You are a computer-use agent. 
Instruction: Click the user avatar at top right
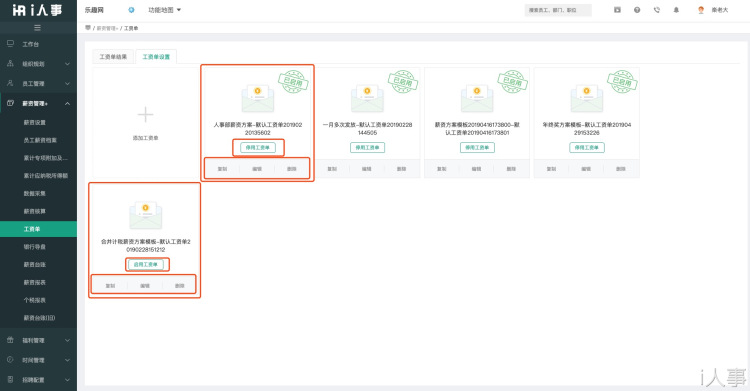point(701,10)
